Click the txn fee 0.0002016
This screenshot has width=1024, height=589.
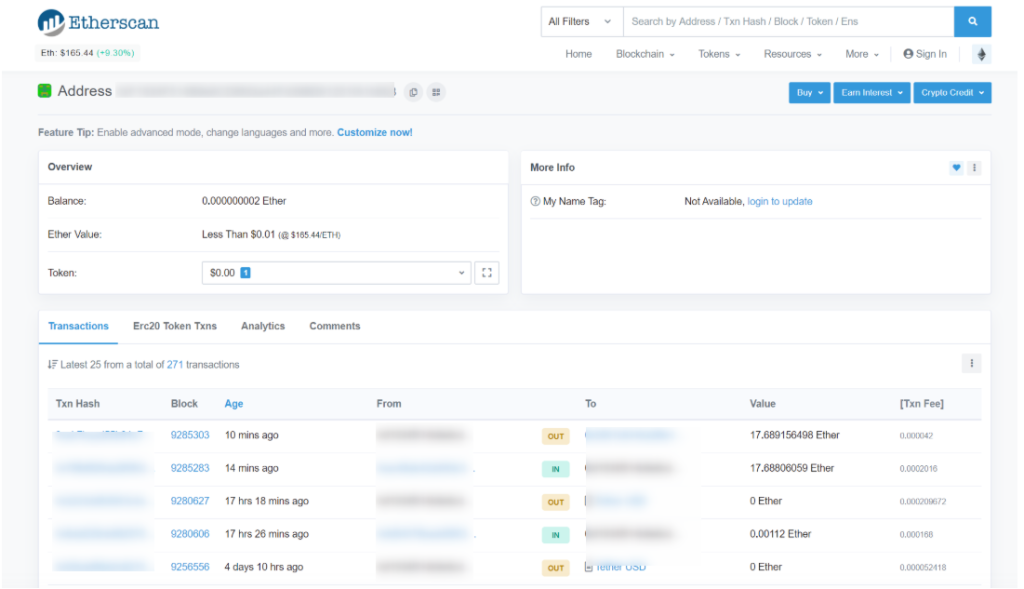pos(918,469)
